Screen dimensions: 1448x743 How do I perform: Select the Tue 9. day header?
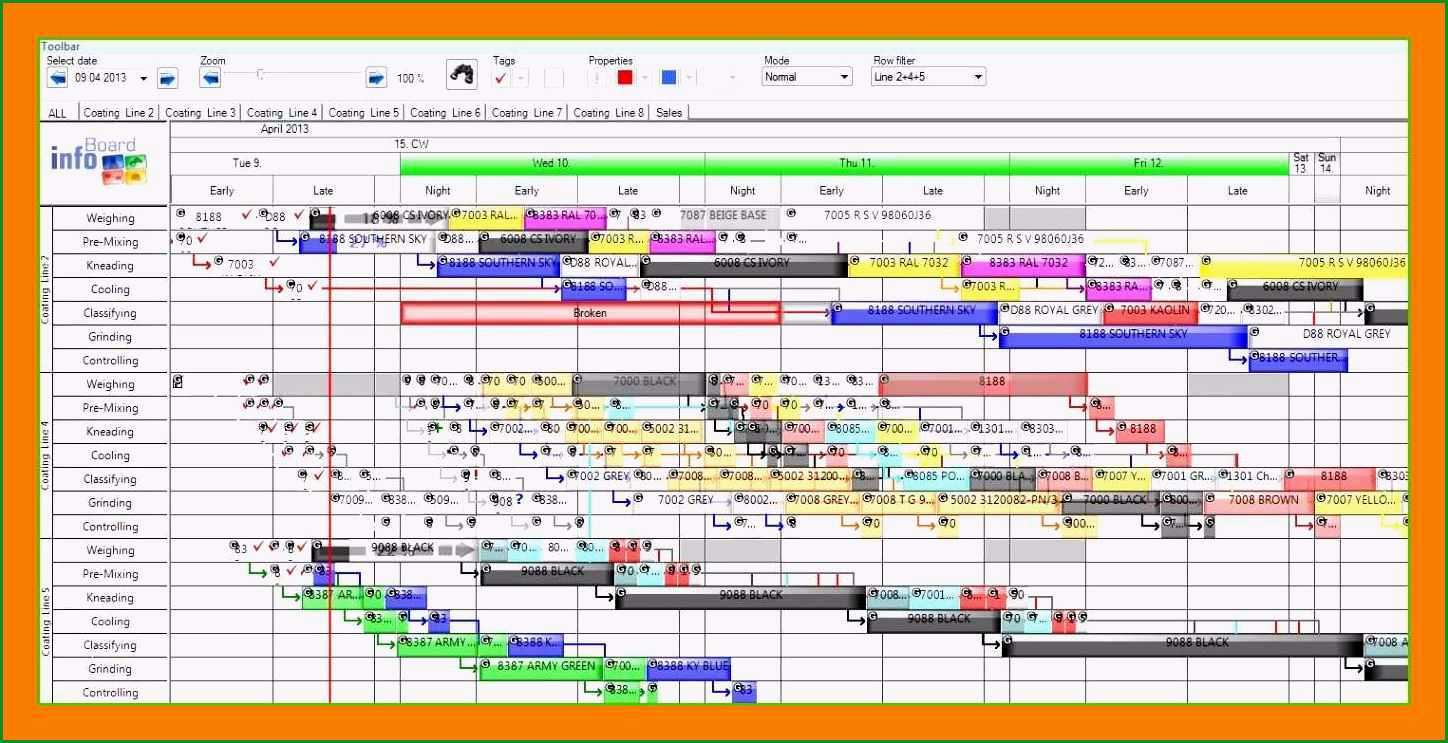pyautogui.click(x=285, y=163)
